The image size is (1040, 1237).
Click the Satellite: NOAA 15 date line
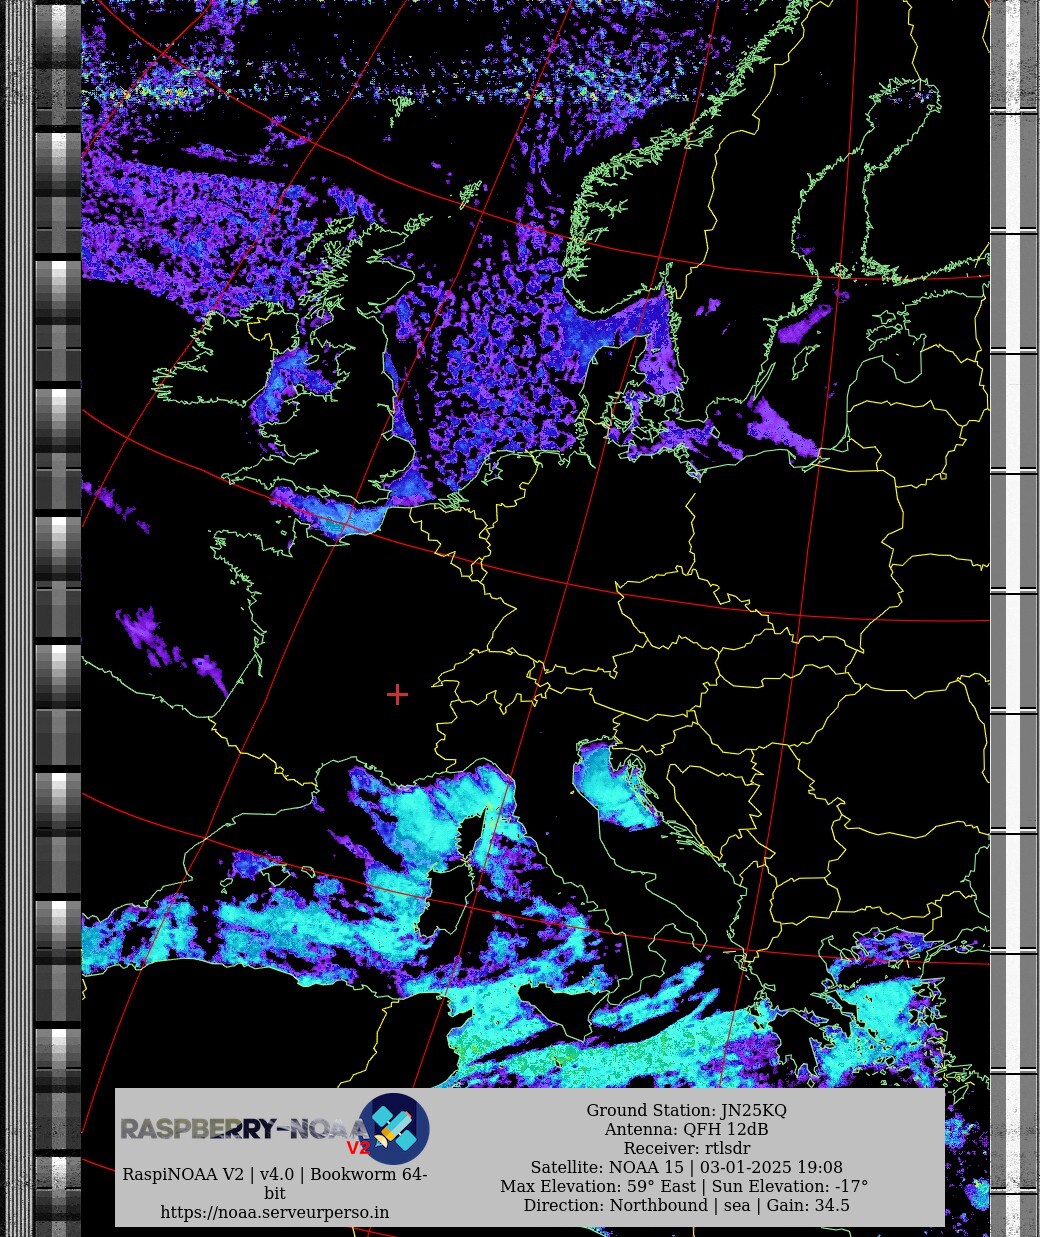(686, 1167)
